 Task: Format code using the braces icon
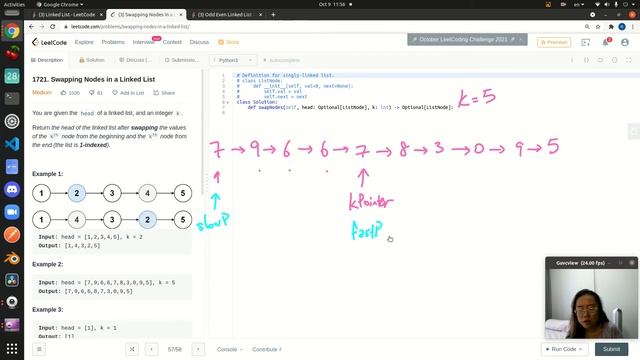point(586,60)
